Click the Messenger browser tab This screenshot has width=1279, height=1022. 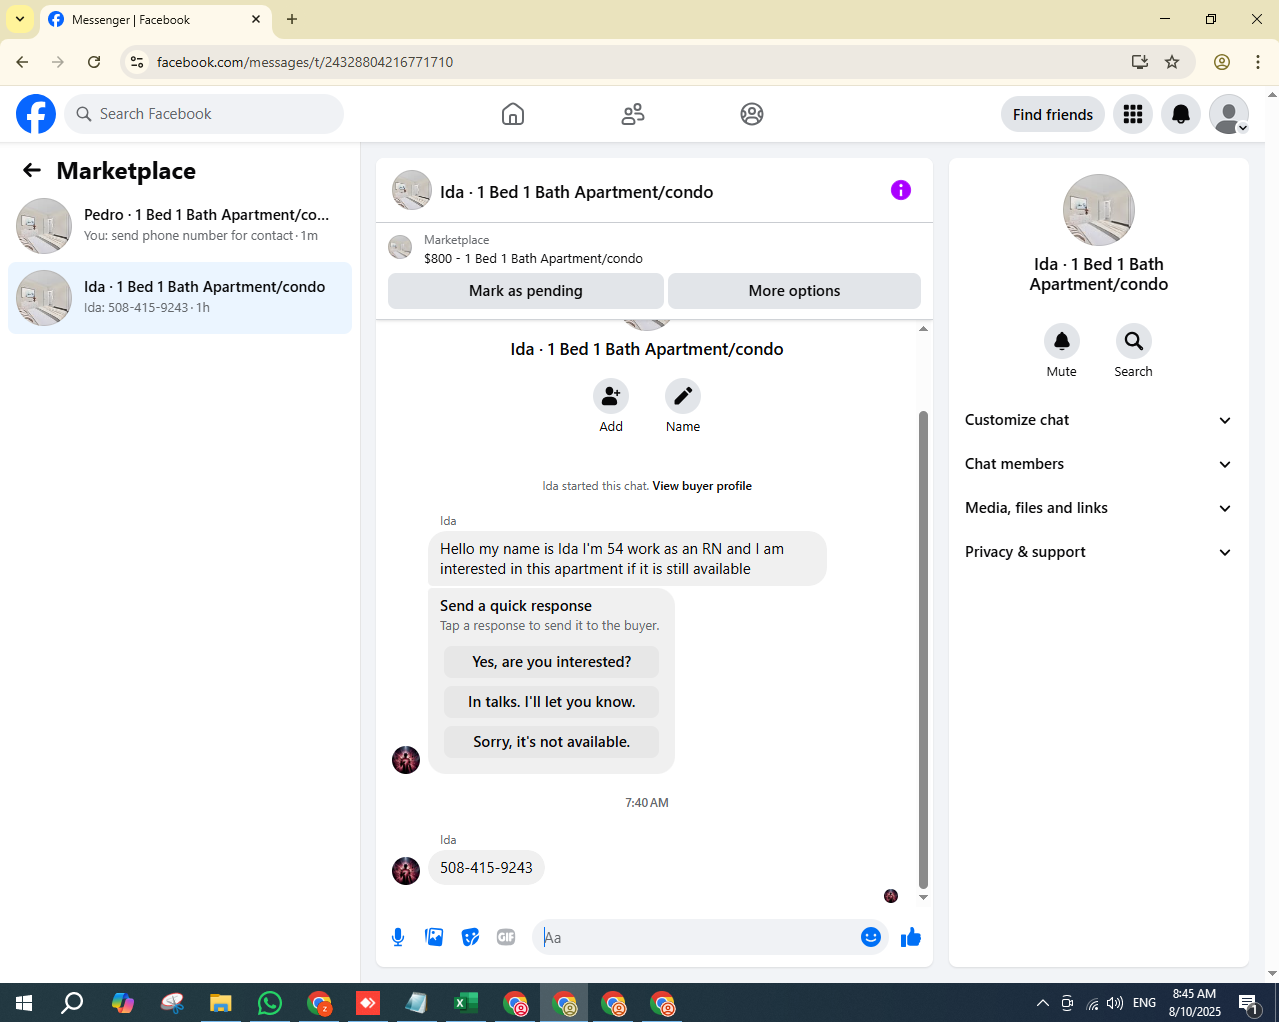[155, 20]
